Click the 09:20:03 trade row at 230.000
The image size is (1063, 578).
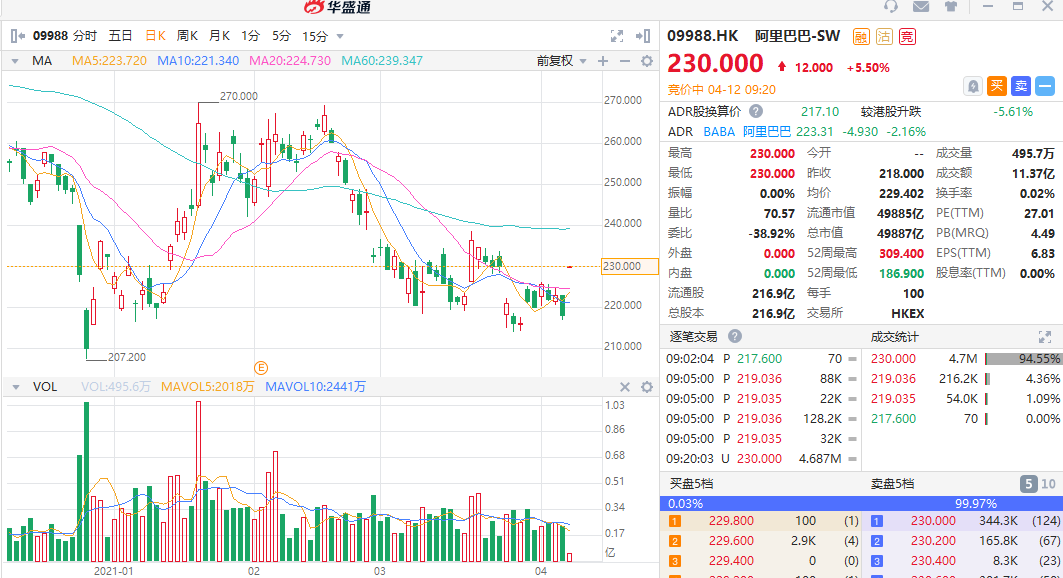761,459
